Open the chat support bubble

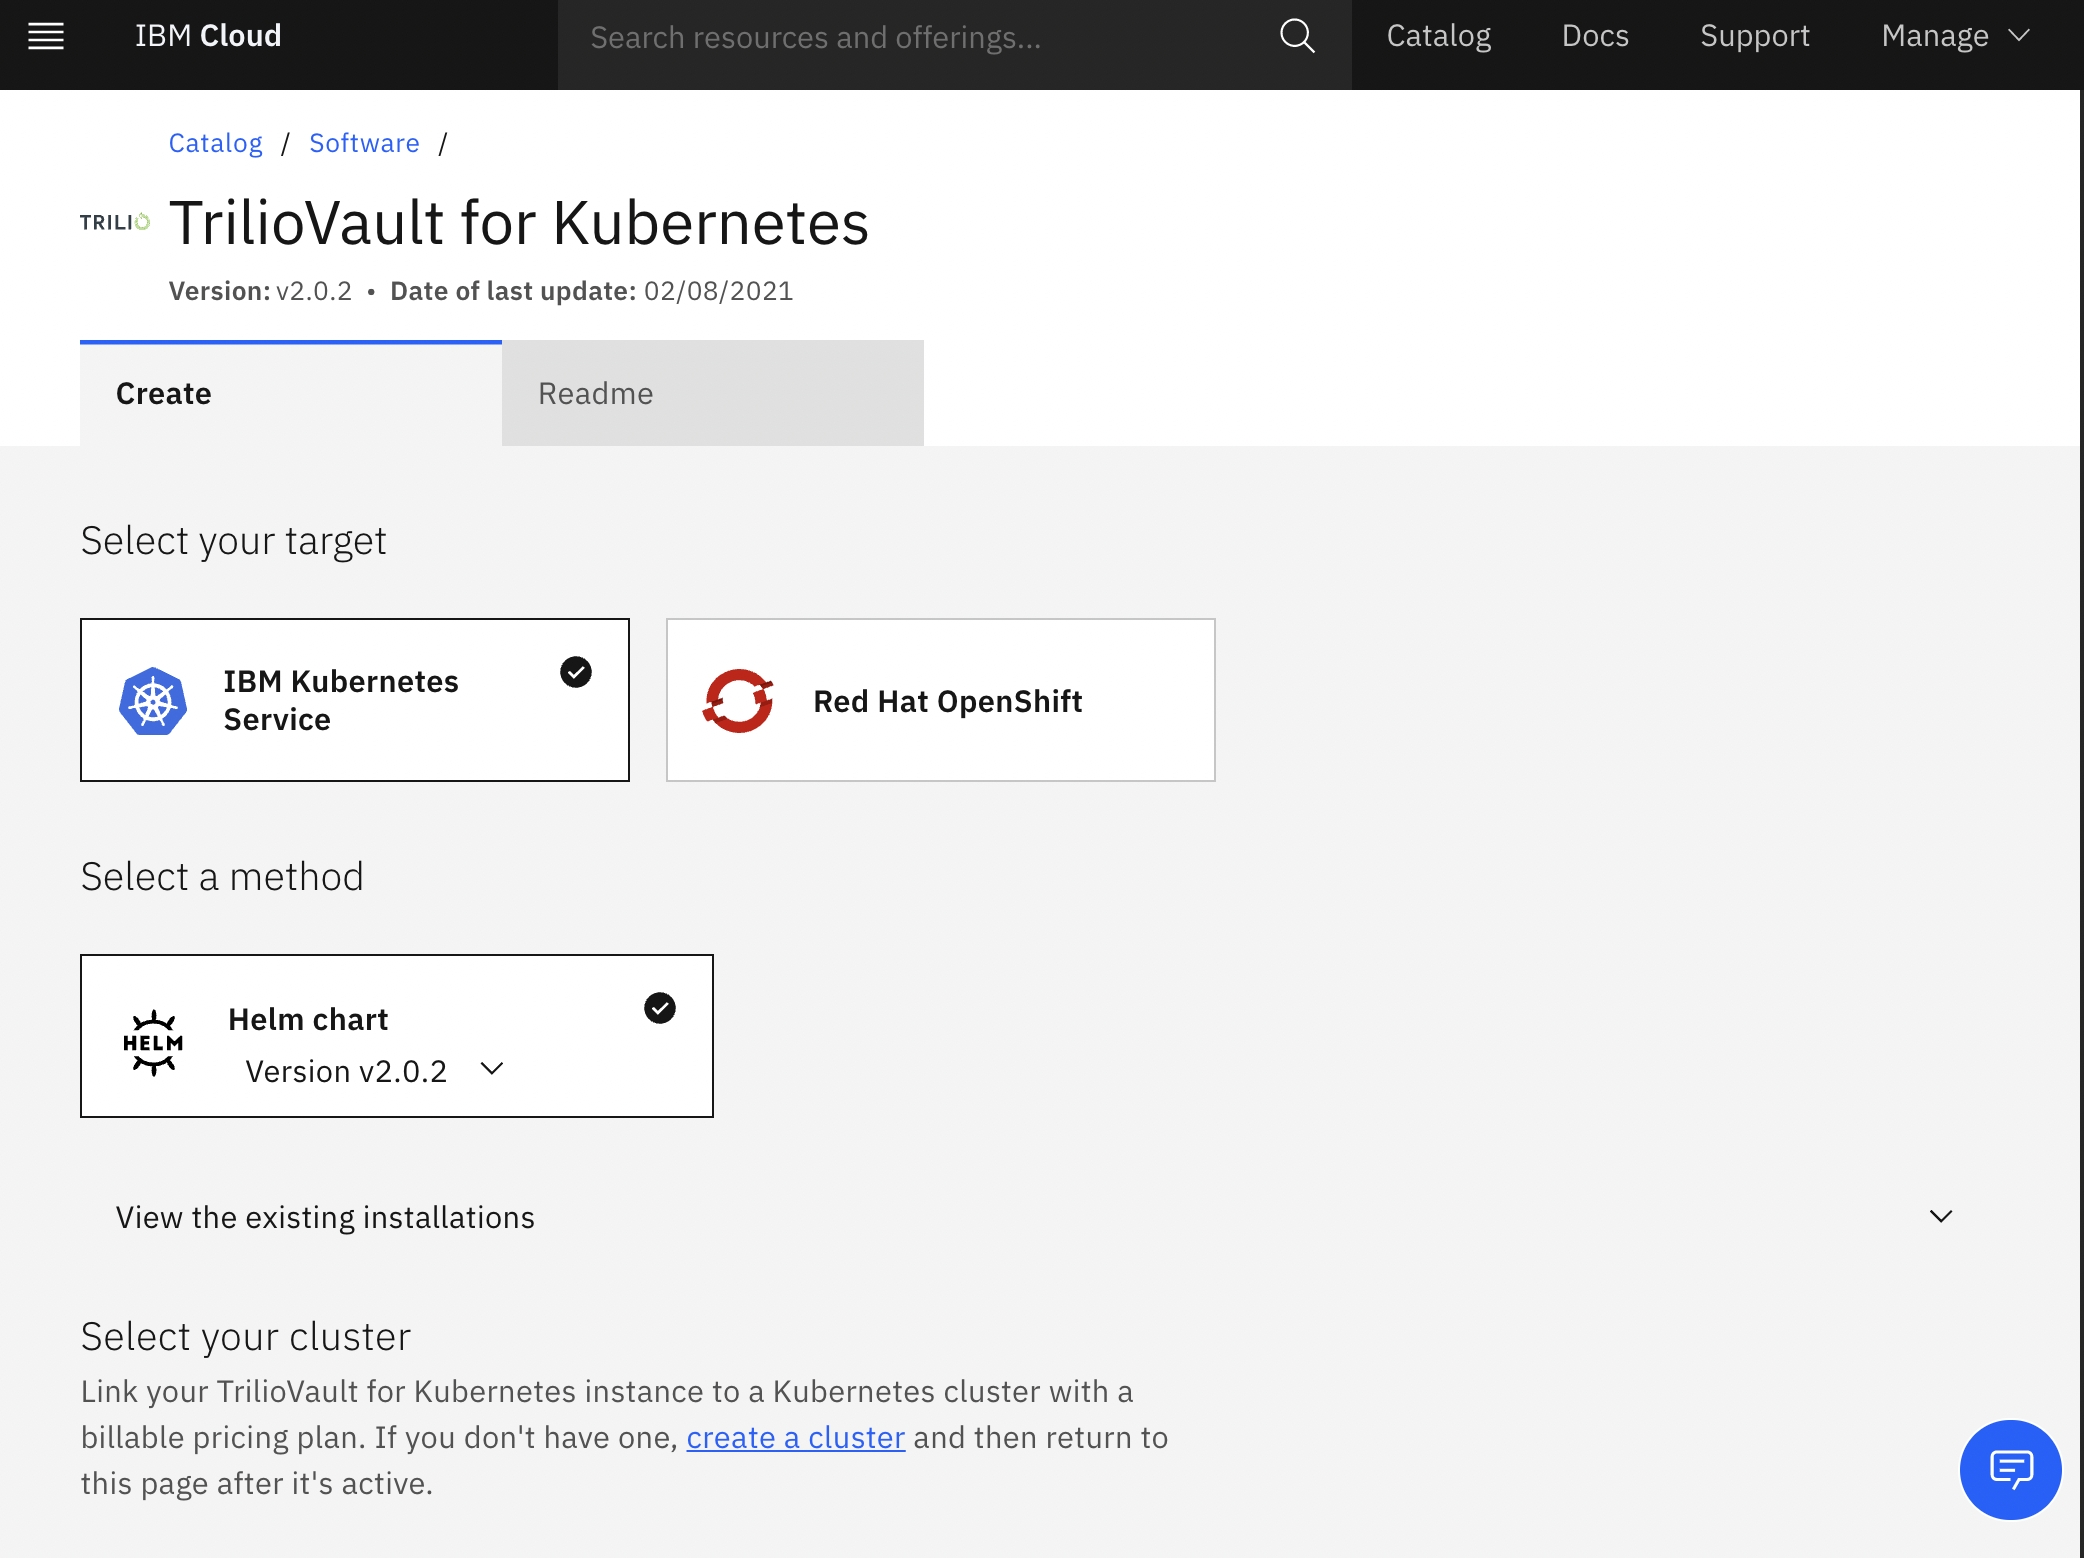tap(2010, 1469)
